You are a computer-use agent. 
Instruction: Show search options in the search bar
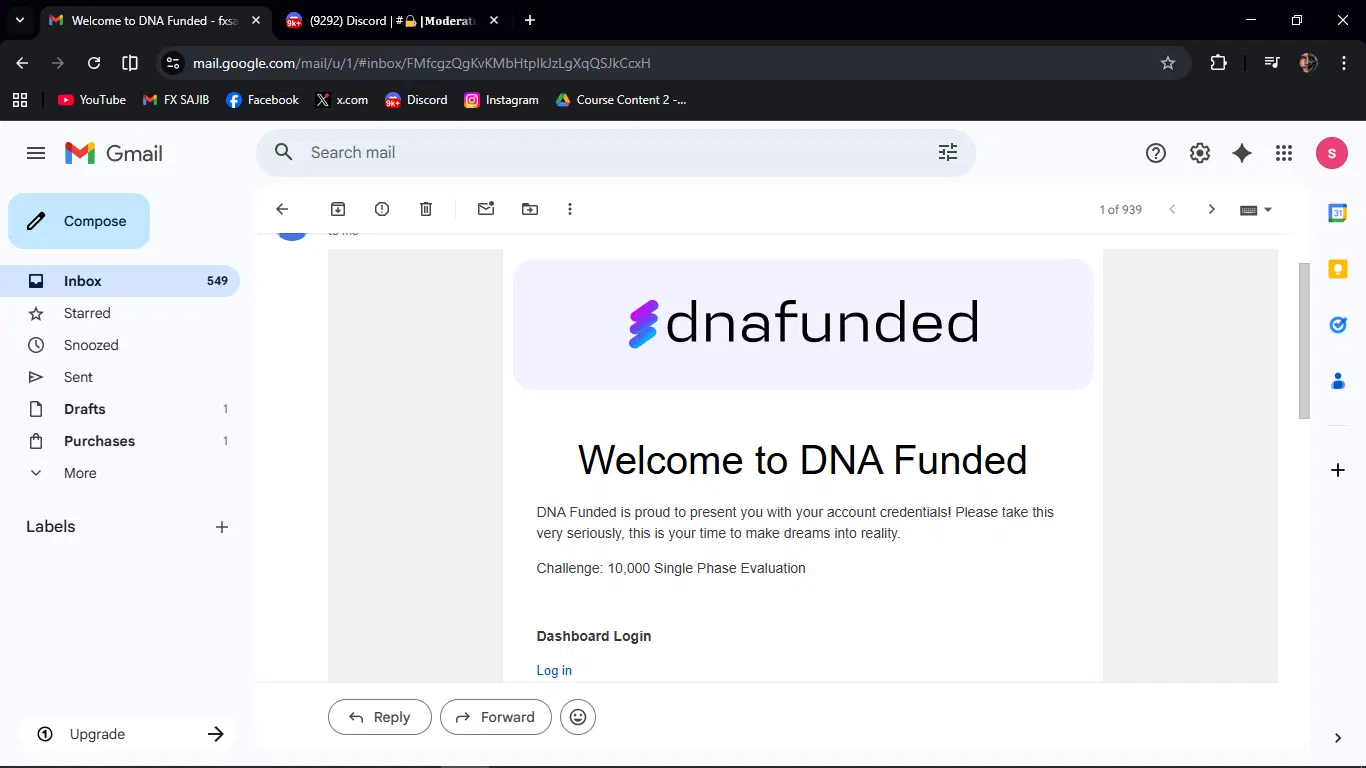coord(948,152)
